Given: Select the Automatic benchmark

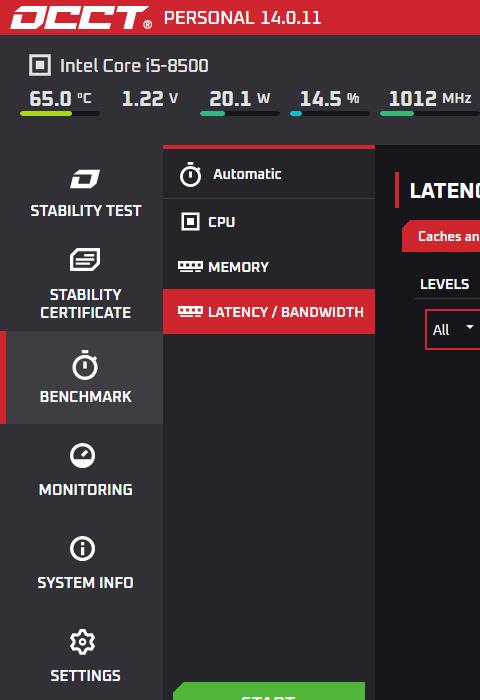Looking at the screenshot, I should pos(269,174).
